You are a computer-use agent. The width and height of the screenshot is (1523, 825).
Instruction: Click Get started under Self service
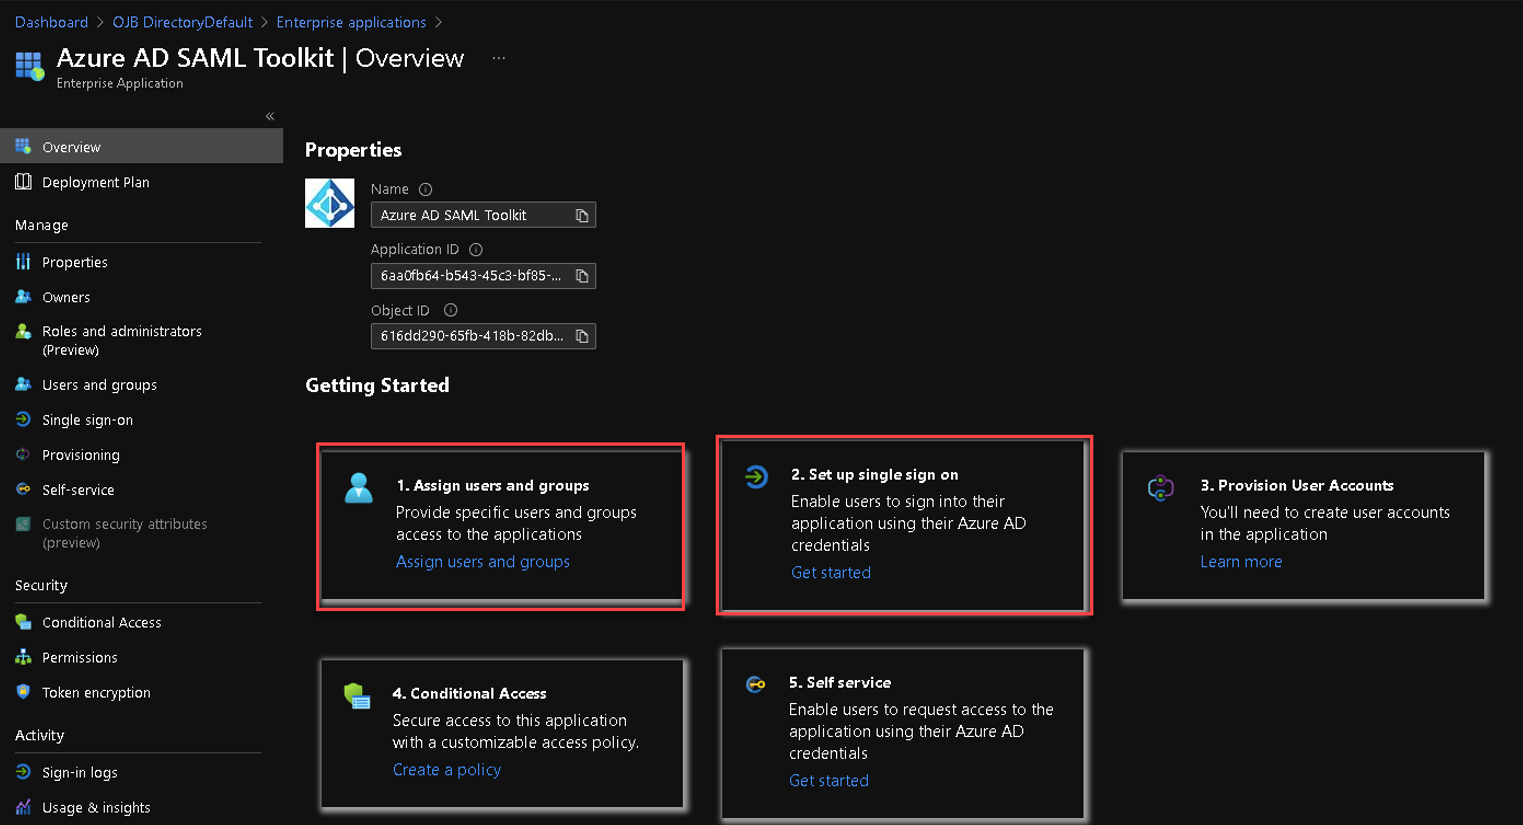829,781
